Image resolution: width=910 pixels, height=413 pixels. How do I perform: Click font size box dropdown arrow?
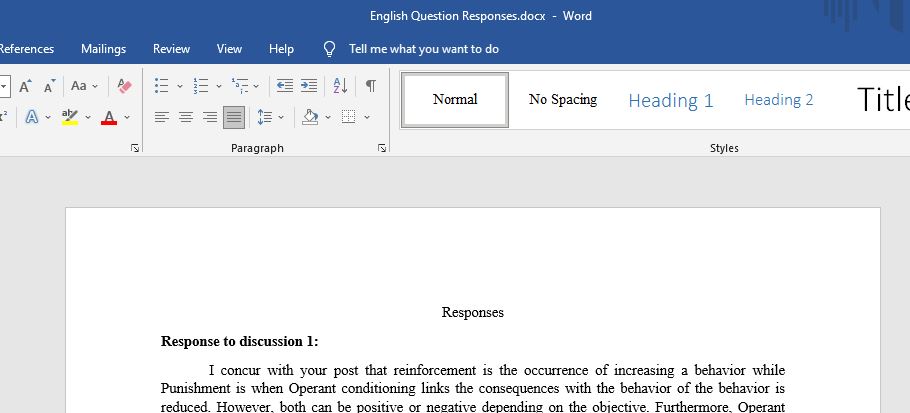point(5,86)
